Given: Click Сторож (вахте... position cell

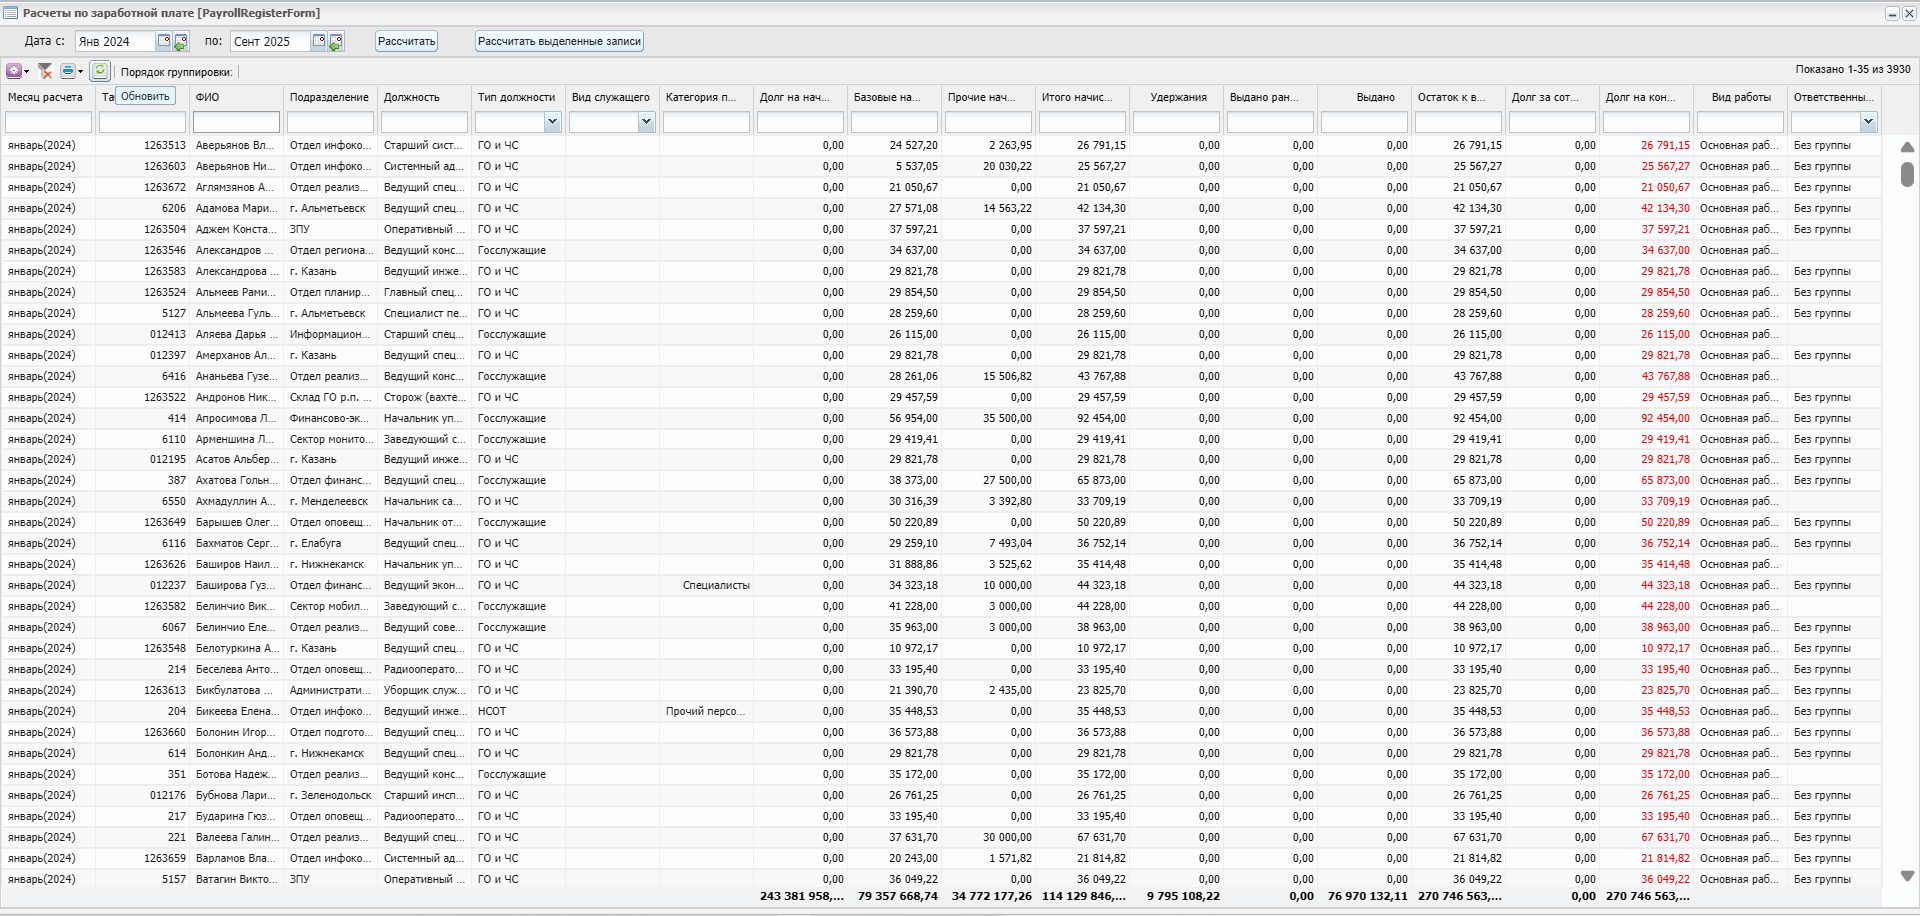Looking at the screenshot, I should point(424,397).
